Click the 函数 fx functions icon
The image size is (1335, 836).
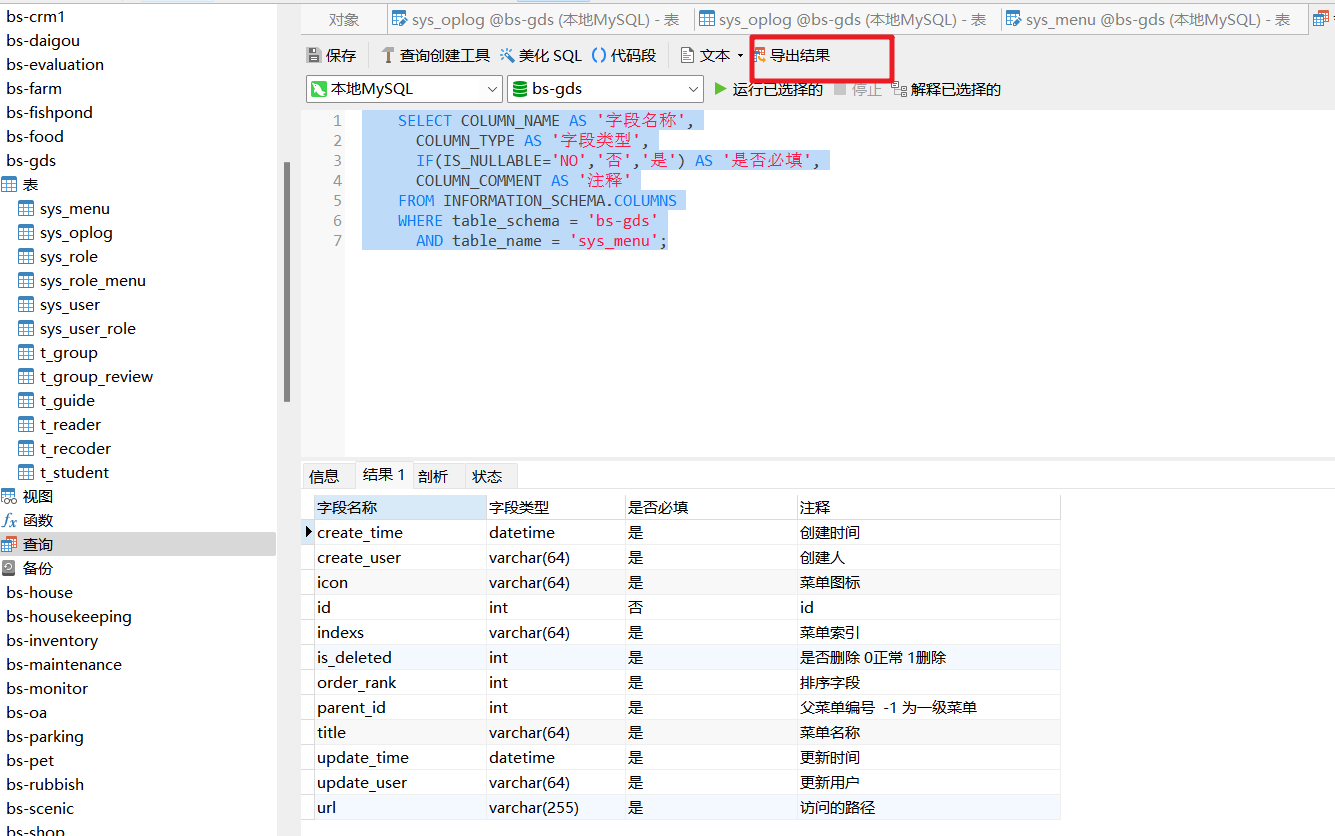pos(9,520)
